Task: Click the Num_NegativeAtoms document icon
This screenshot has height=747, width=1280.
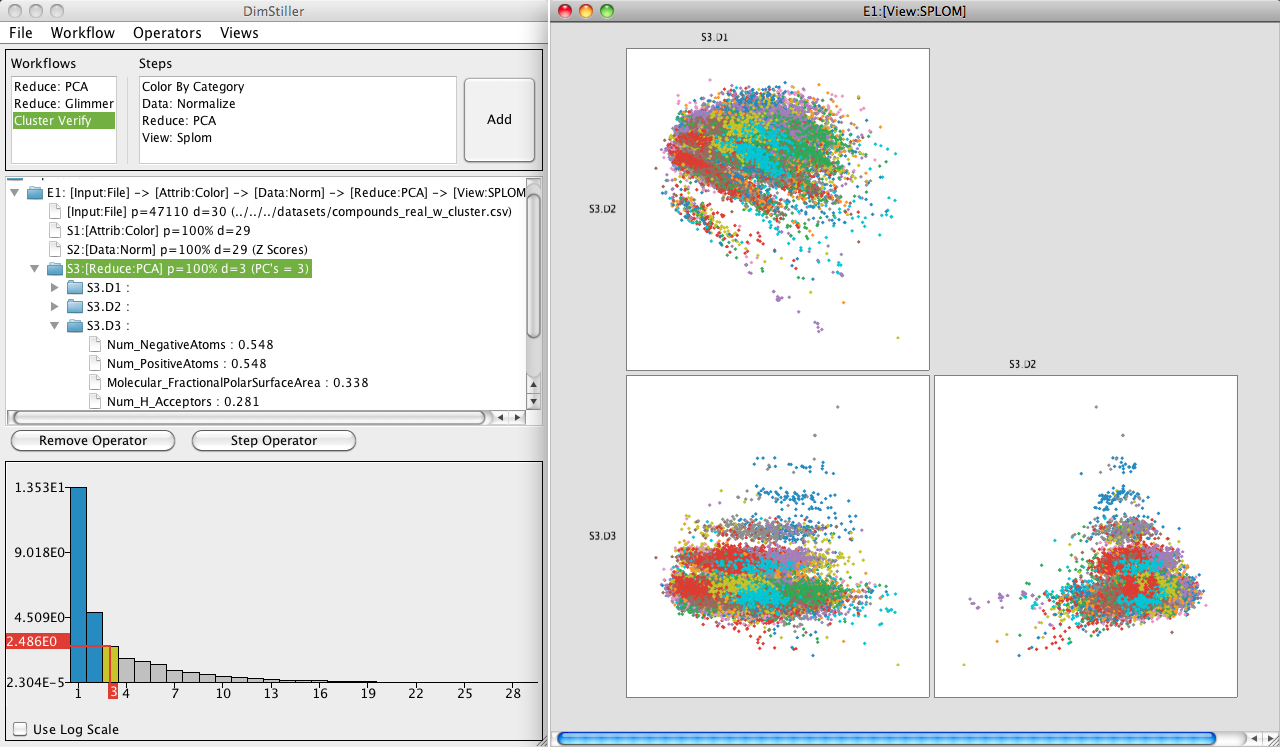Action: (x=95, y=345)
